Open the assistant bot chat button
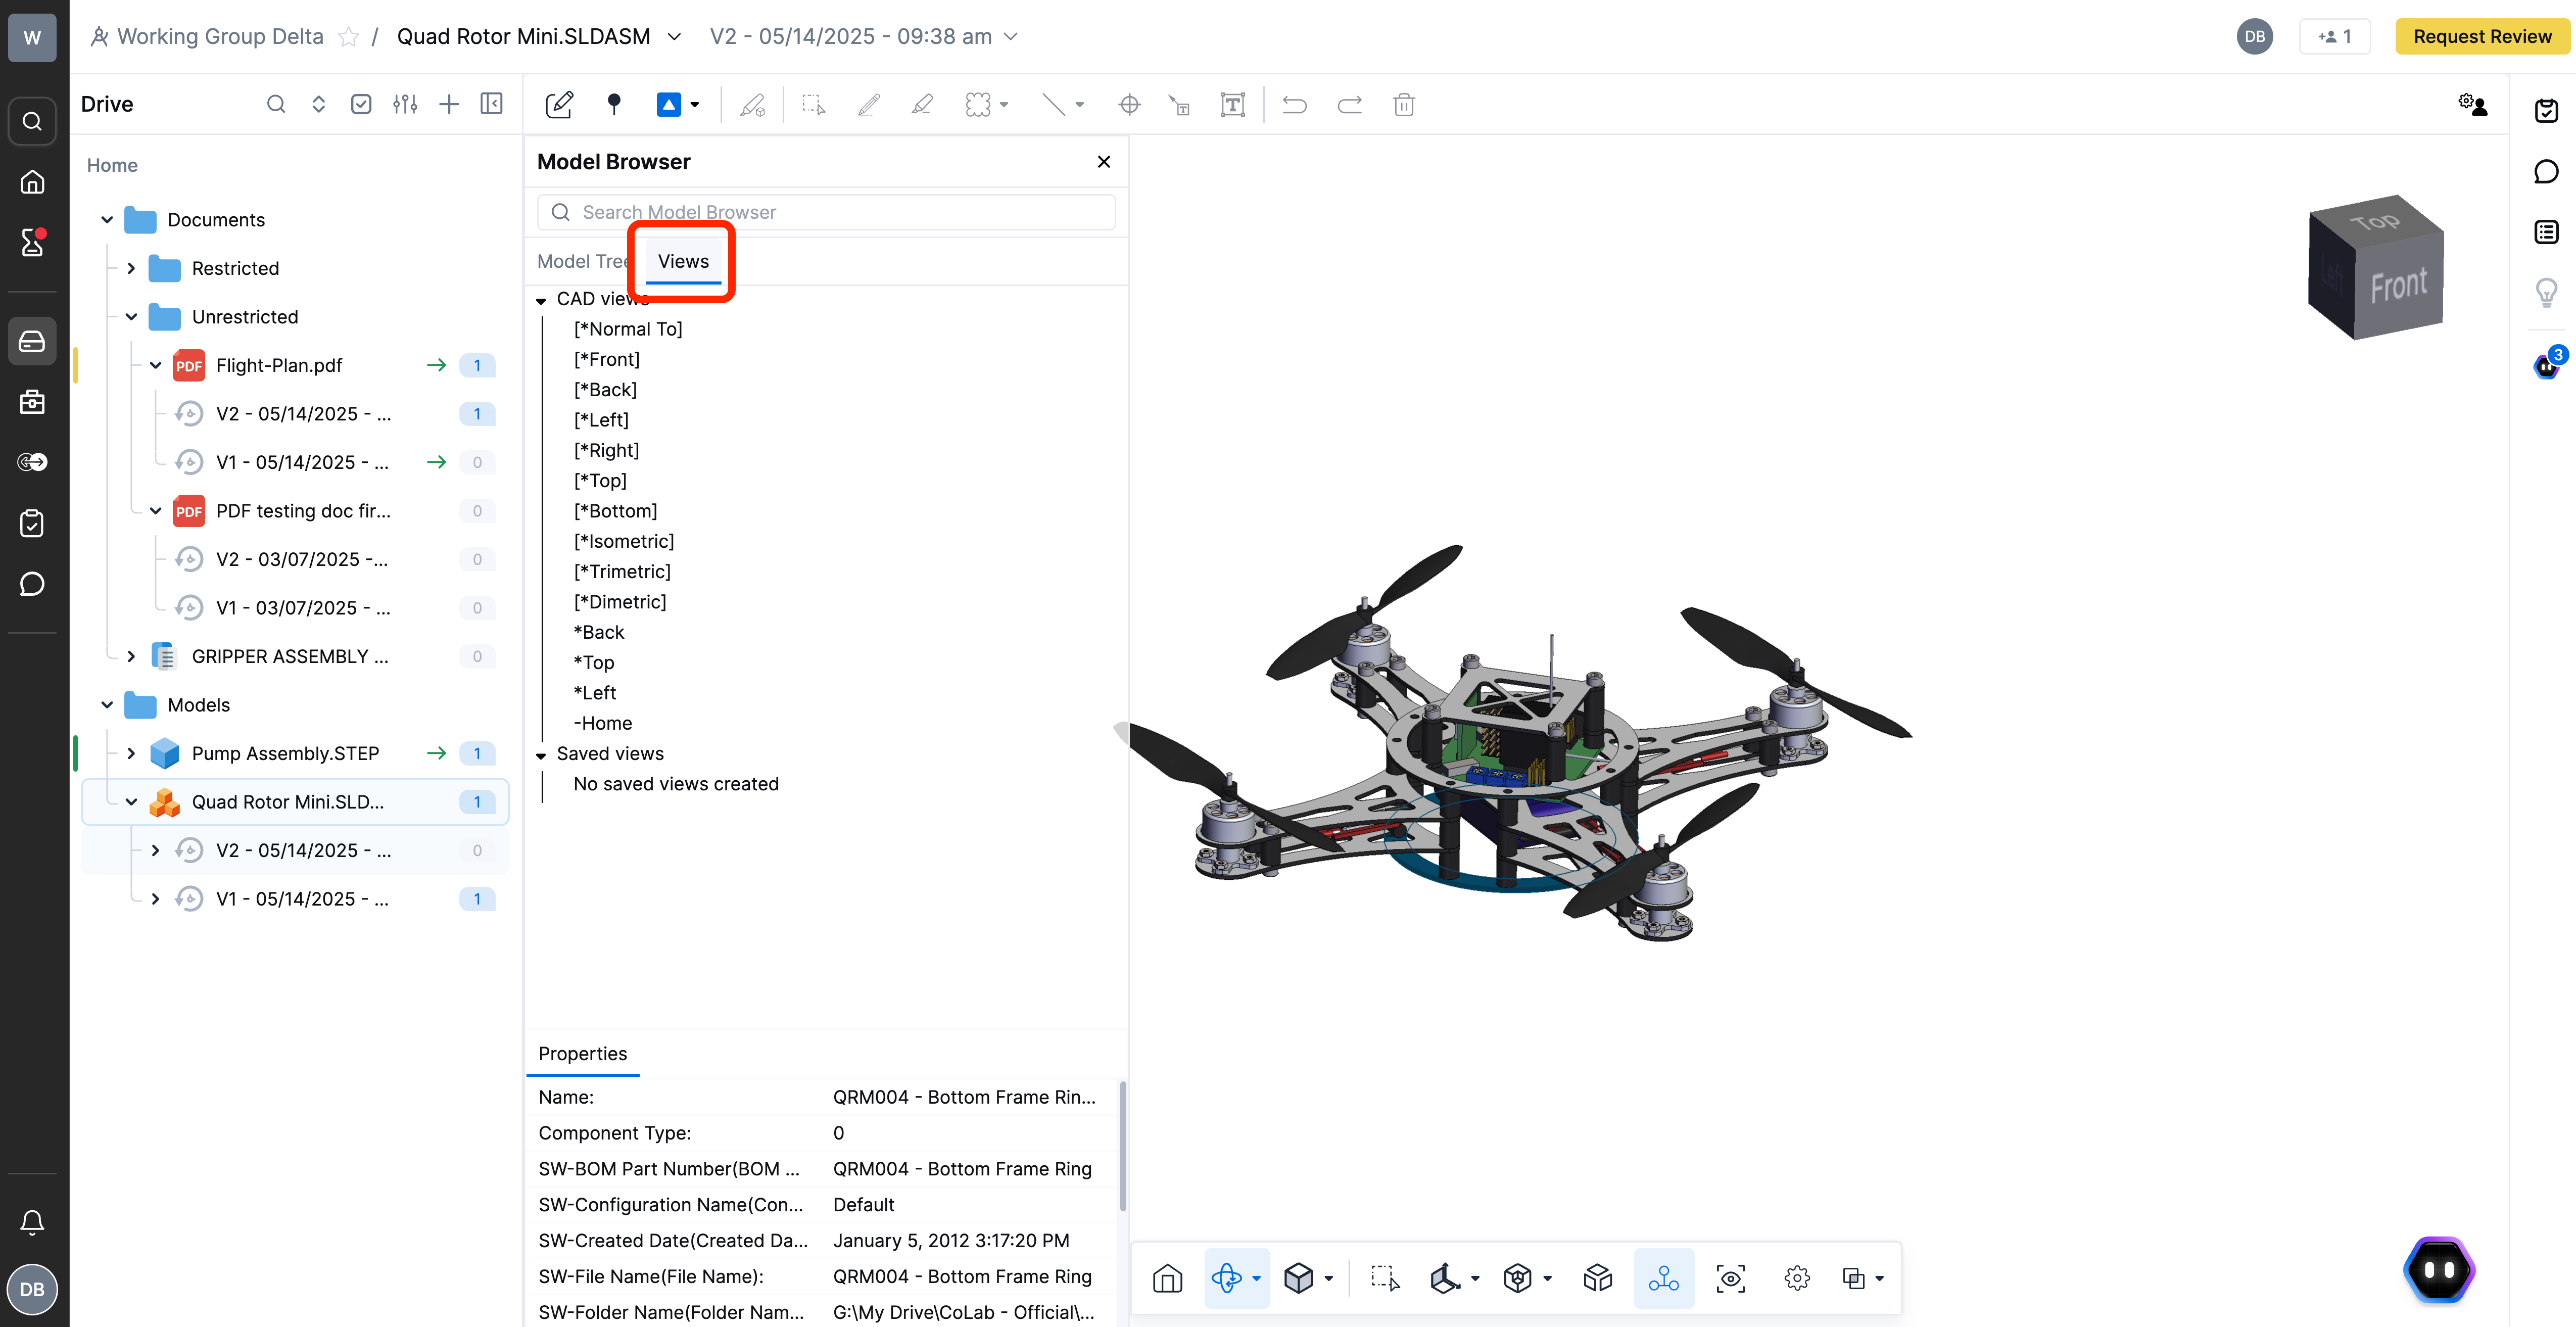Image resolution: width=2576 pixels, height=1327 pixels. coord(2438,1270)
